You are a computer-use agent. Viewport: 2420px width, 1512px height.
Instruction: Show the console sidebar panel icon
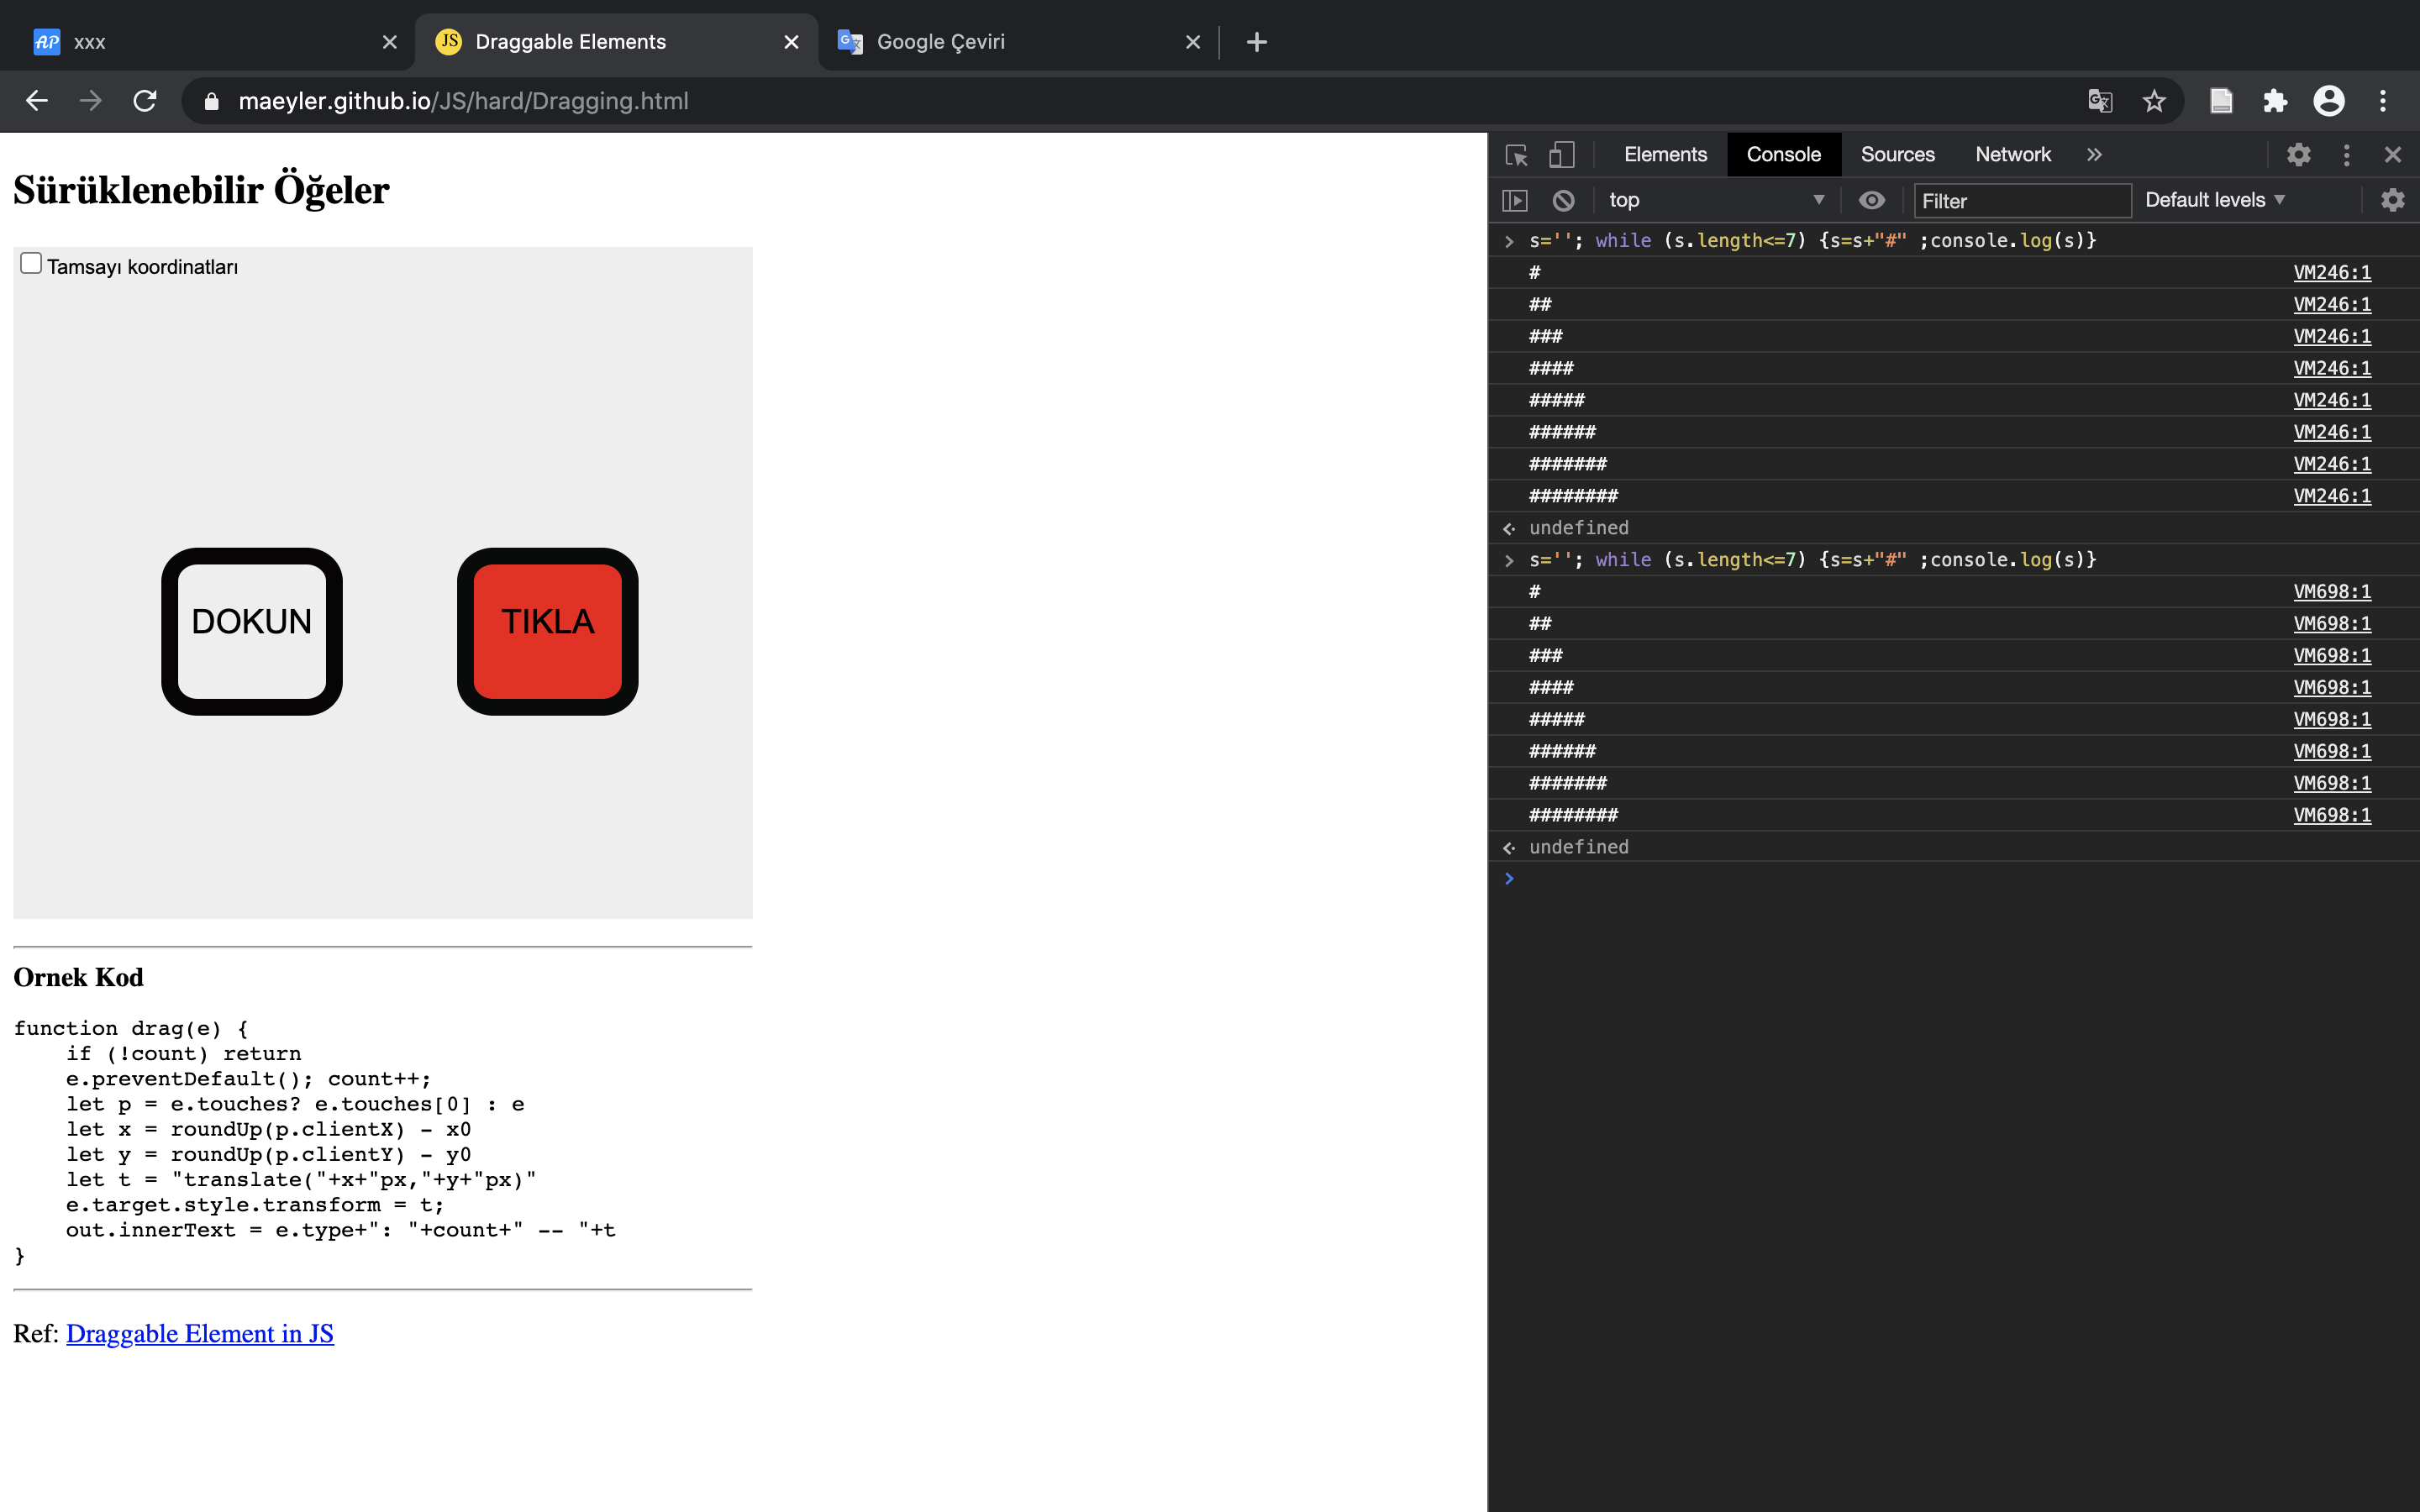tap(1515, 201)
